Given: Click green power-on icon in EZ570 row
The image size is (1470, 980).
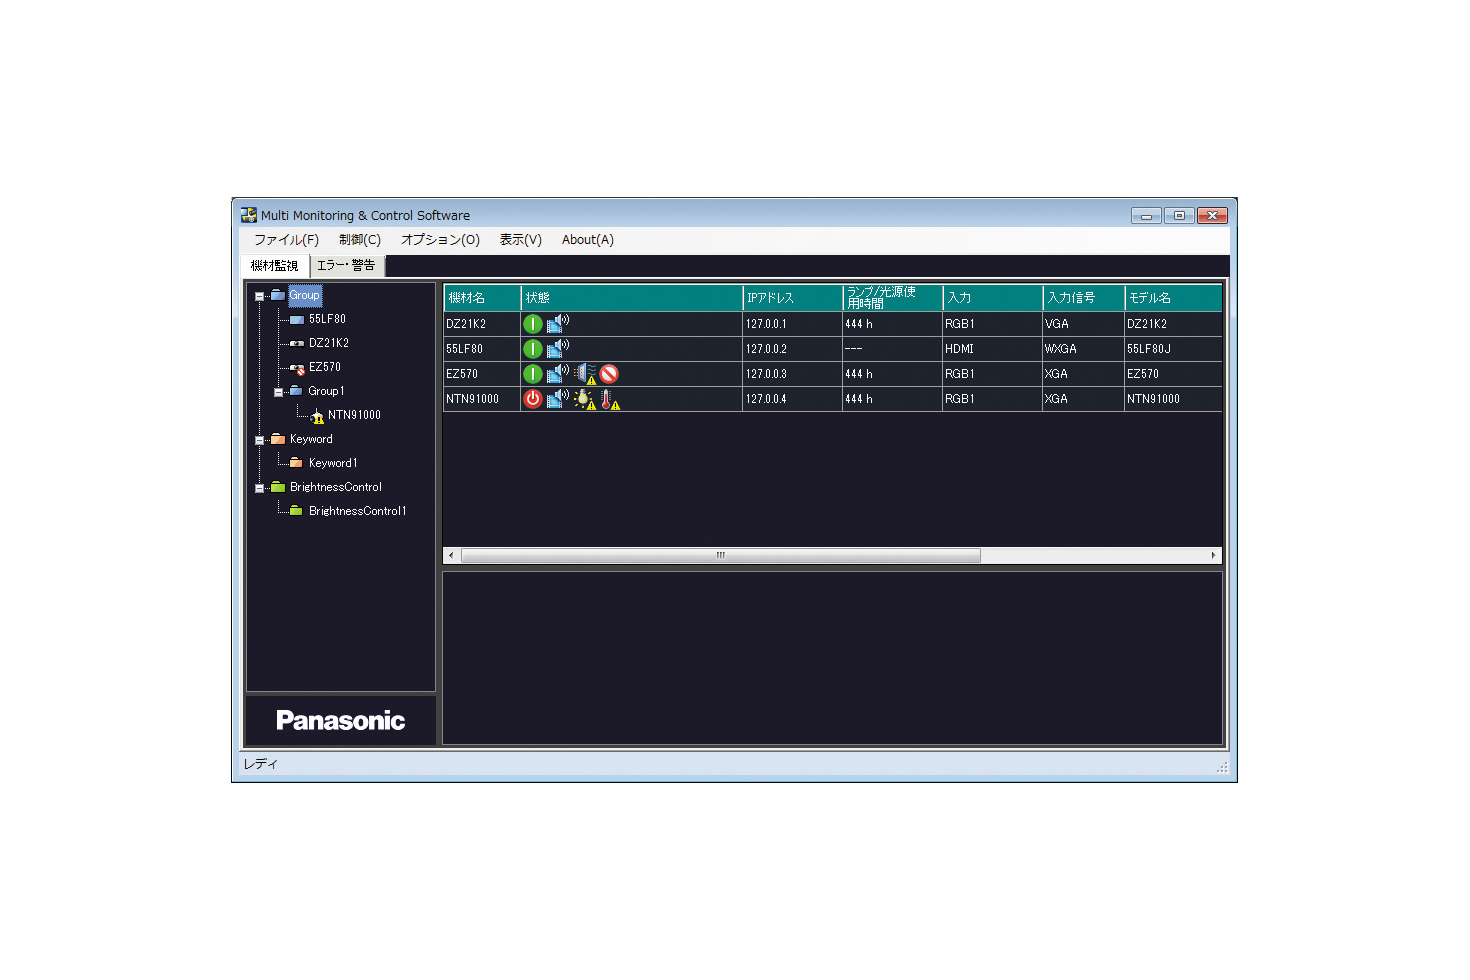Looking at the screenshot, I should pyautogui.click(x=533, y=374).
